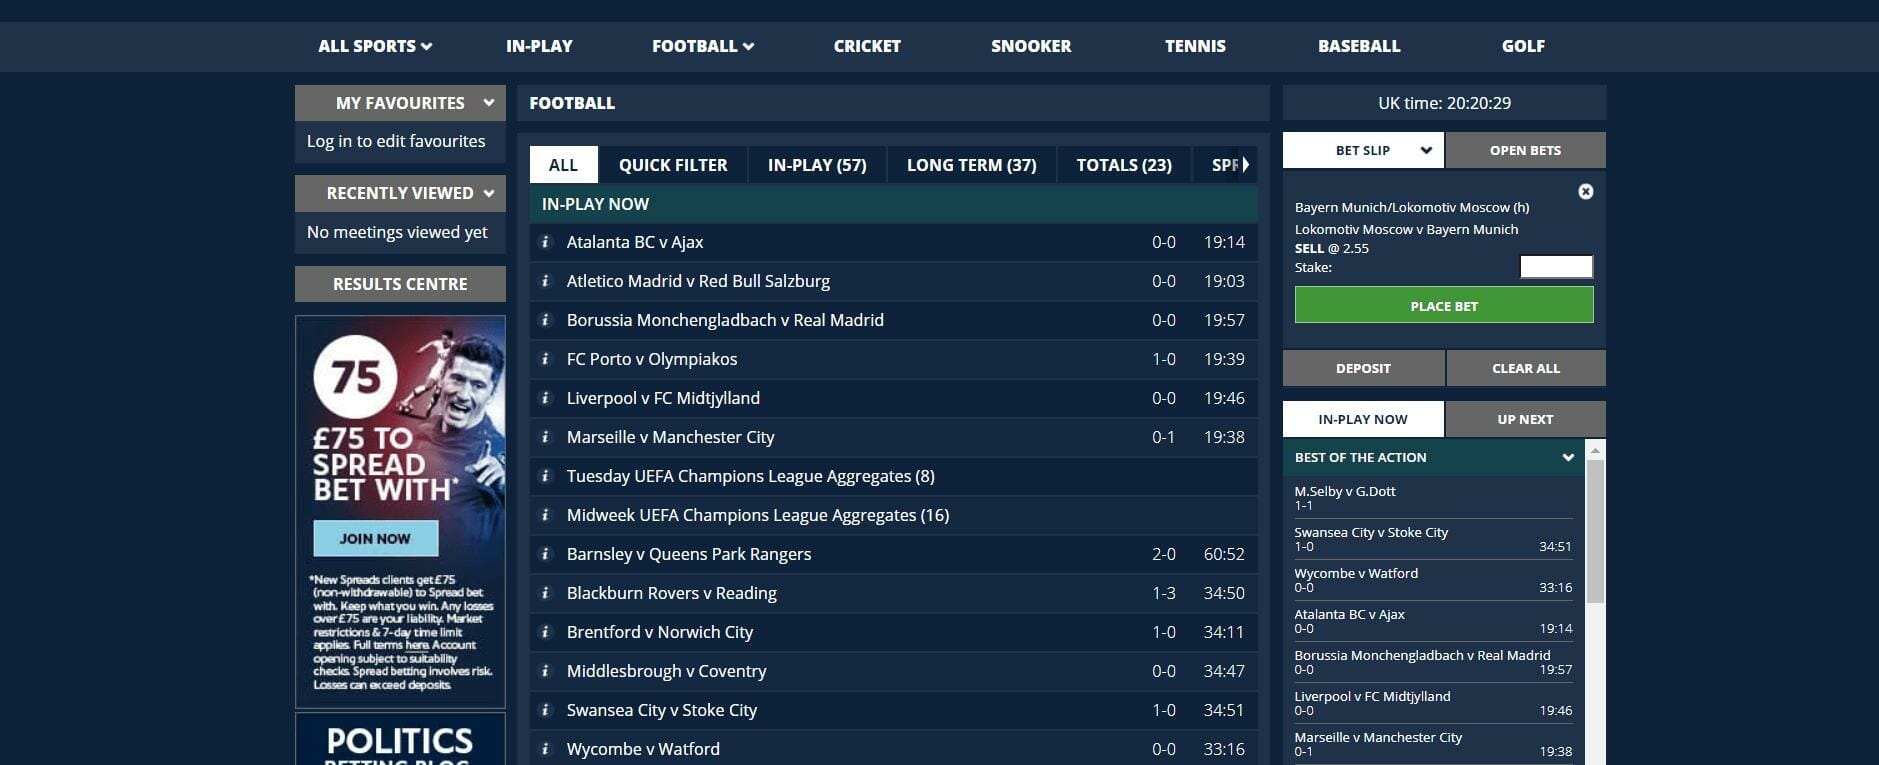Viewport: 1879px width, 765px height.
Task: Select the All filter tab
Action: [x=564, y=165]
